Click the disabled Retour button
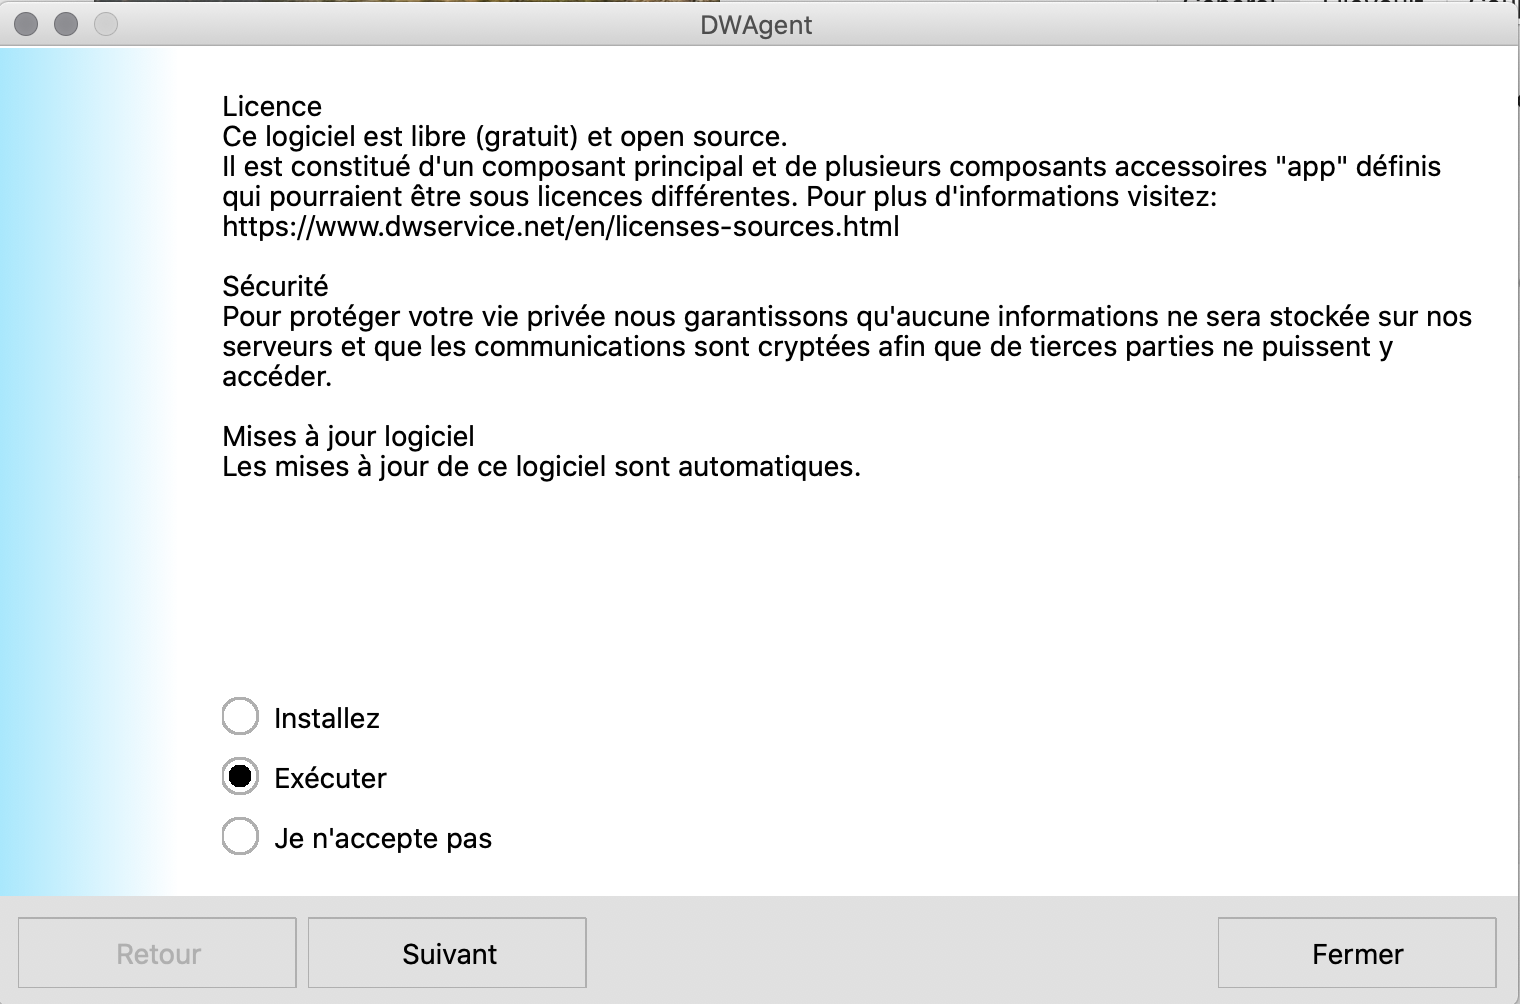This screenshot has width=1520, height=1004. pos(156,952)
